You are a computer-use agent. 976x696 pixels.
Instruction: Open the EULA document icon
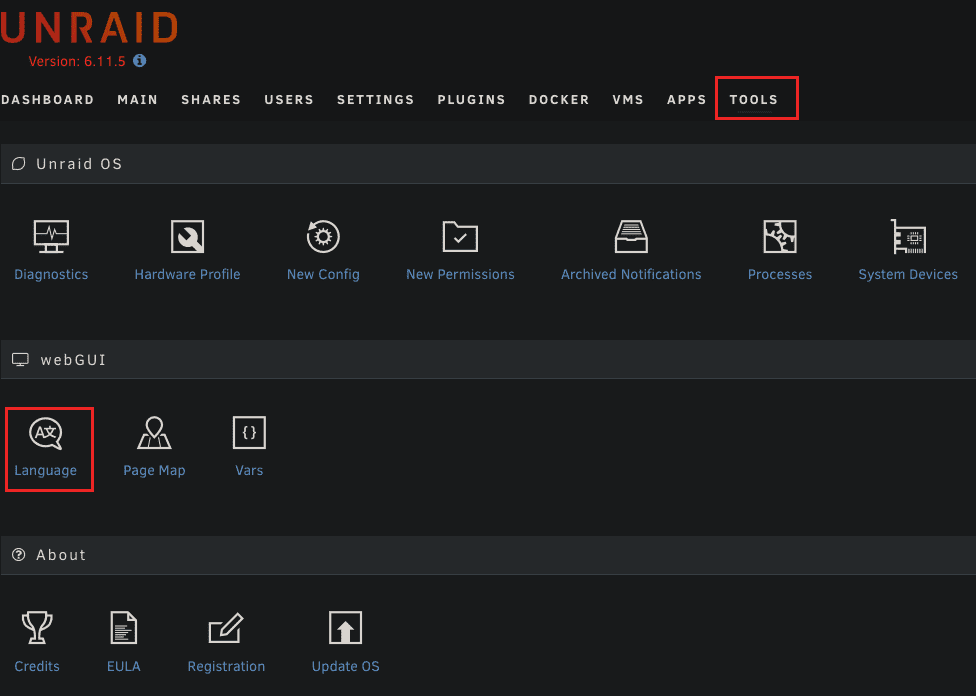pyautogui.click(x=123, y=629)
